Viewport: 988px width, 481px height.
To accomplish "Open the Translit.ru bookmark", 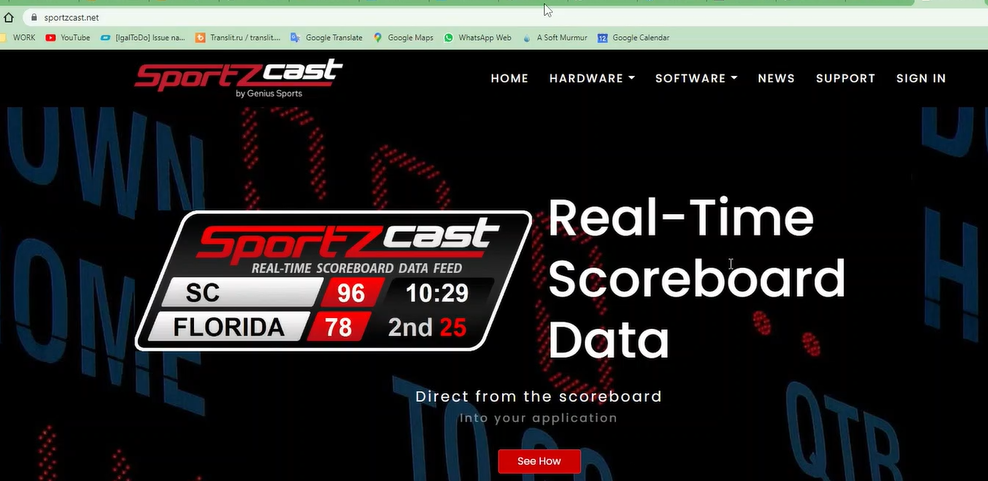I will 238,38.
